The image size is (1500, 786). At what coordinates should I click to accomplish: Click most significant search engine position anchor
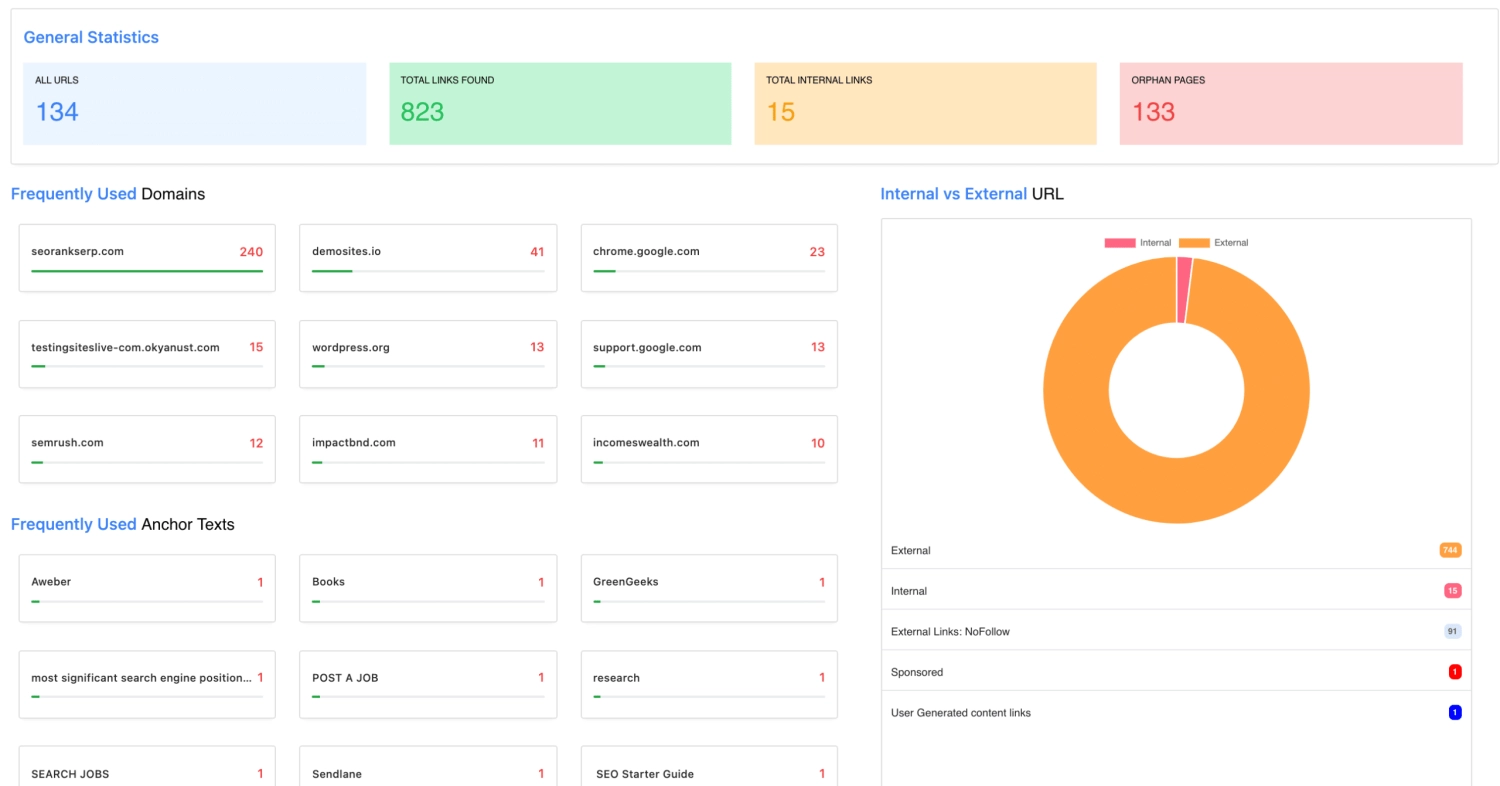[x=141, y=678]
